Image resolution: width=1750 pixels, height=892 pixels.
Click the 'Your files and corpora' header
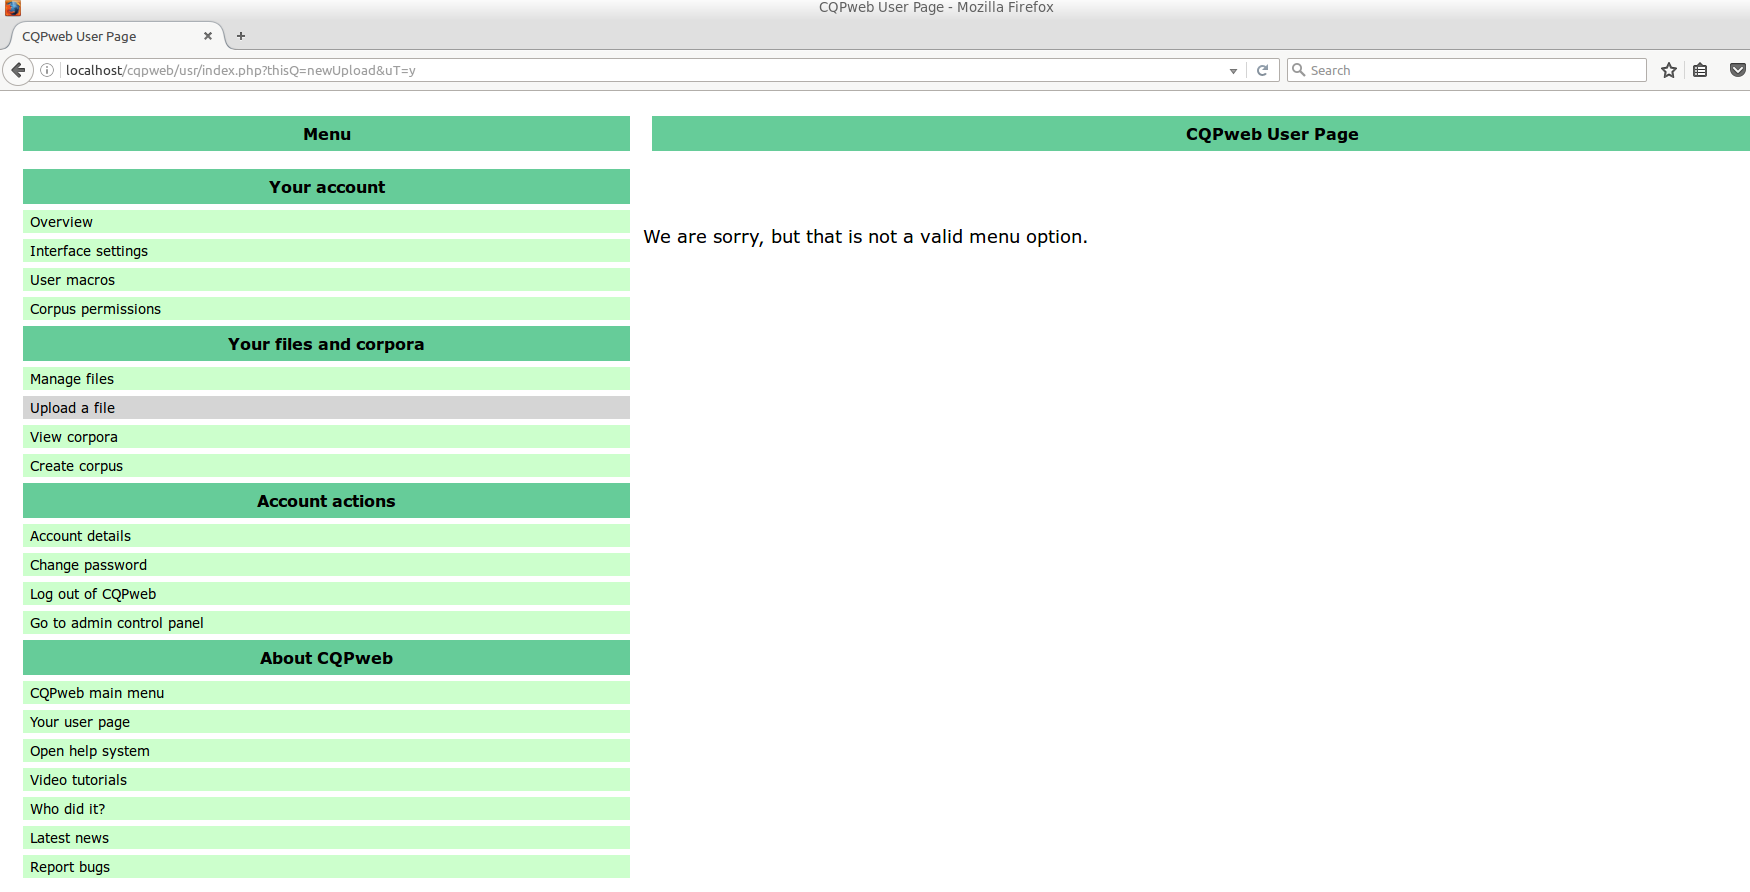pos(326,344)
